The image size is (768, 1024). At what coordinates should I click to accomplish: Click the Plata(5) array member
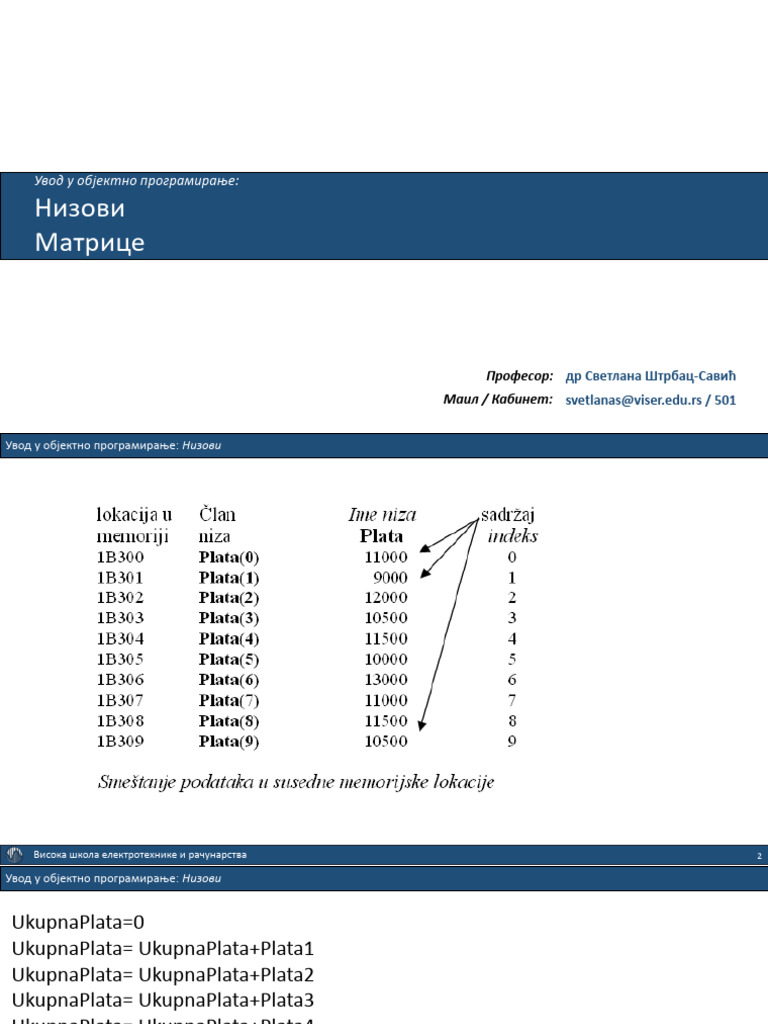[229, 660]
